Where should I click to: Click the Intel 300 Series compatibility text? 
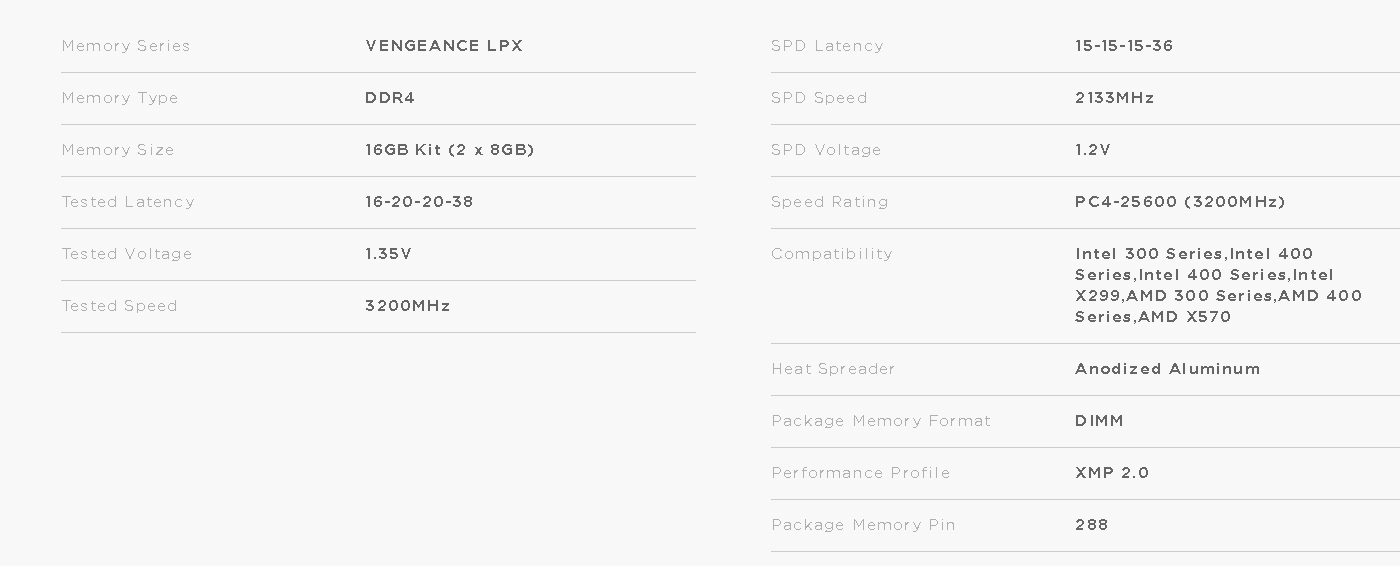click(1149, 254)
